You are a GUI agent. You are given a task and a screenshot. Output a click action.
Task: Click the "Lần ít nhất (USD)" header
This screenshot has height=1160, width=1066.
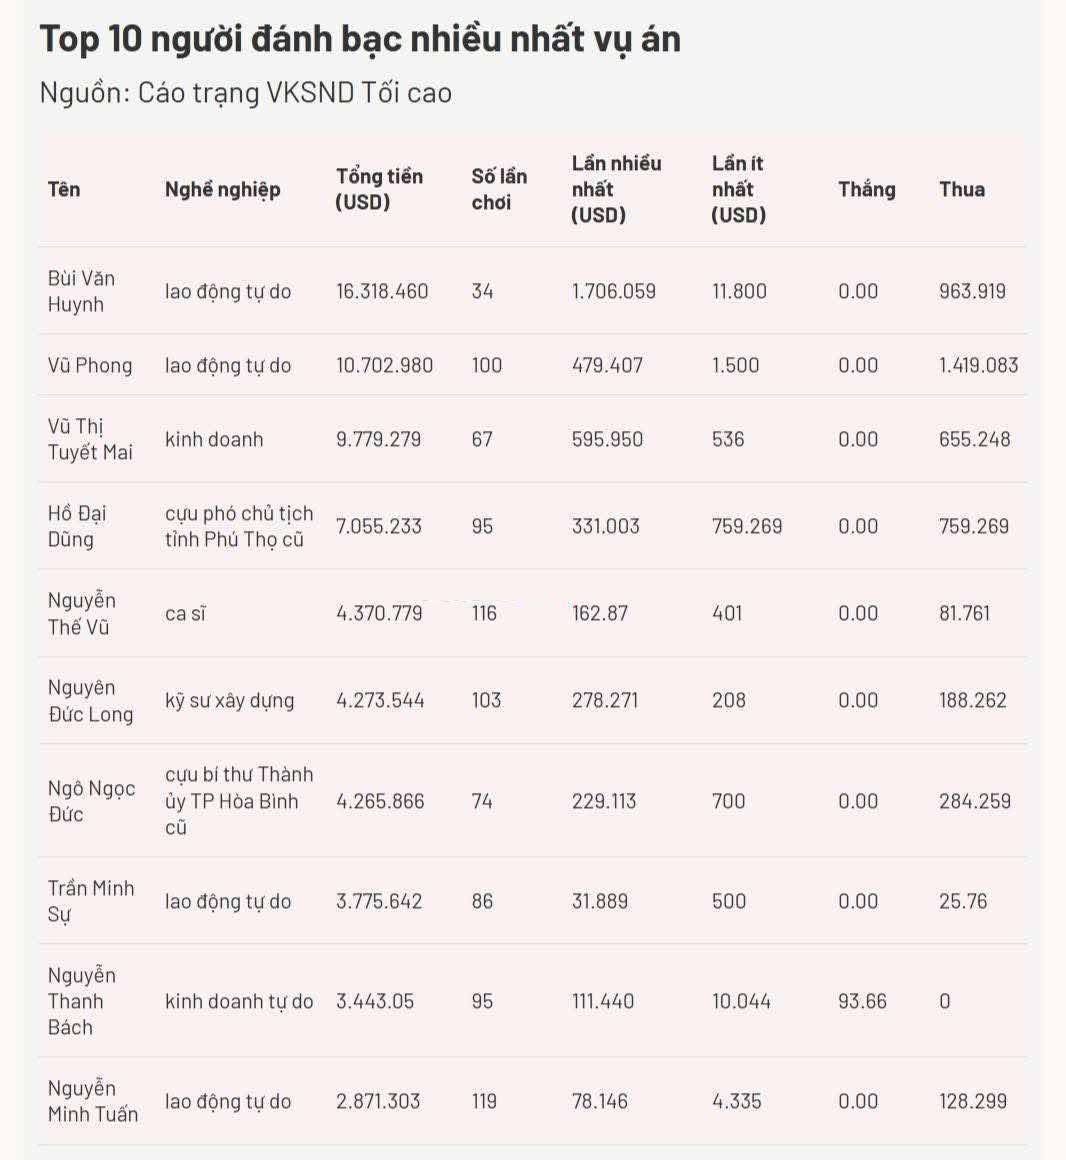coord(738,189)
